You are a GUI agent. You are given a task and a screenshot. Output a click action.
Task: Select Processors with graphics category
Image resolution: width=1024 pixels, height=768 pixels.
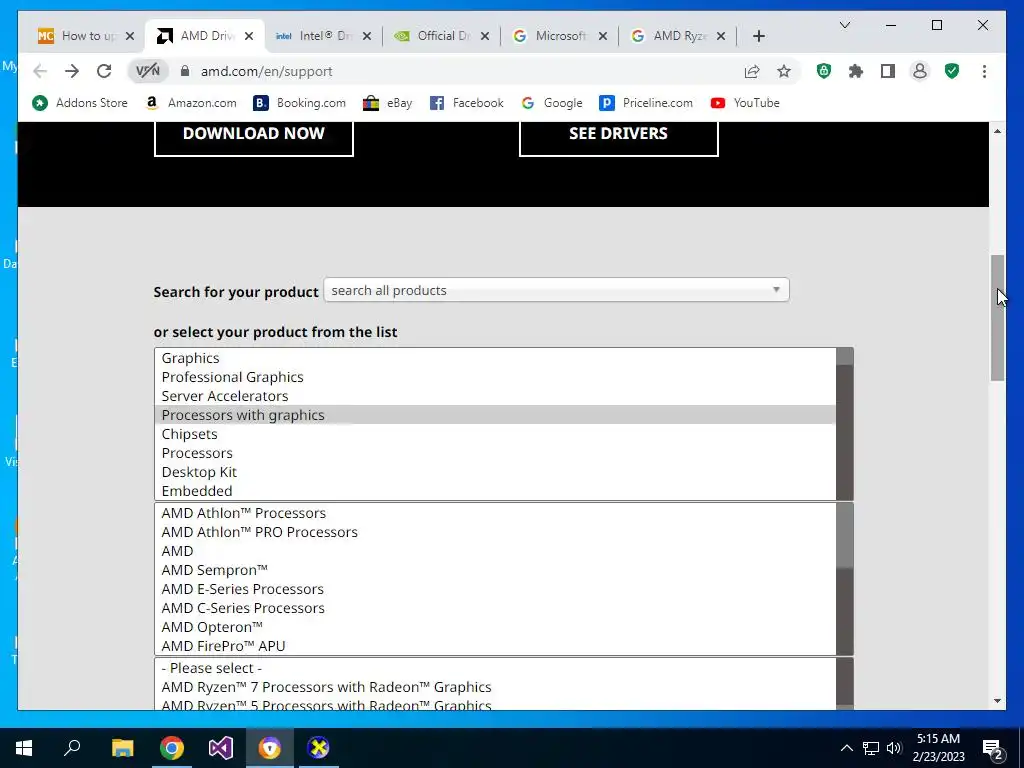tap(495, 415)
